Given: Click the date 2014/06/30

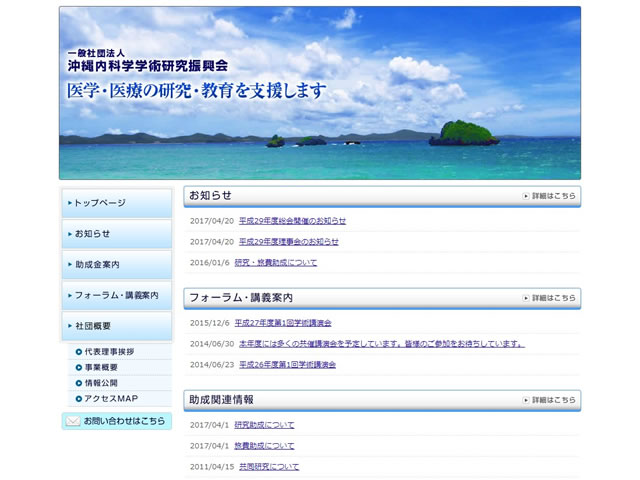Looking at the screenshot, I should pyautogui.click(x=212, y=344).
